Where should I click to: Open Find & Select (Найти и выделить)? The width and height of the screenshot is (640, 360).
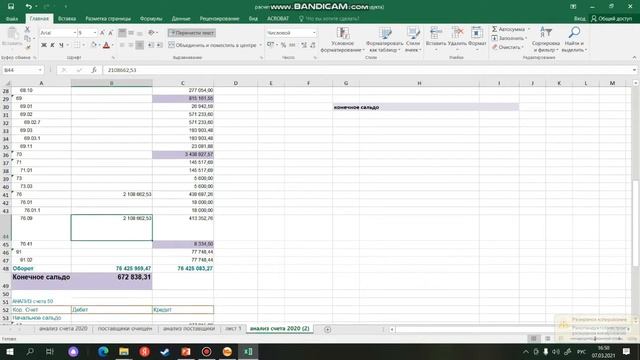tap(574, 40)
